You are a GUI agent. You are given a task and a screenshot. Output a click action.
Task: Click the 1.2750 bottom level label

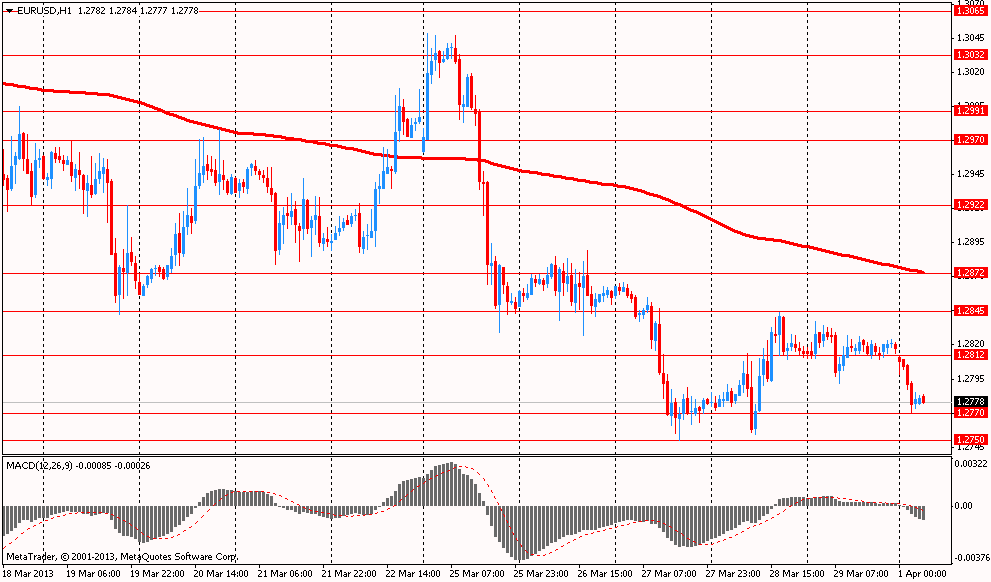coord(970,440)
